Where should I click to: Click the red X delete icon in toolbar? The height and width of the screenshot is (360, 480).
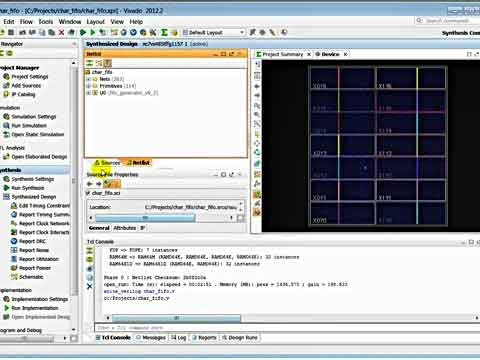tap(61, 32)
